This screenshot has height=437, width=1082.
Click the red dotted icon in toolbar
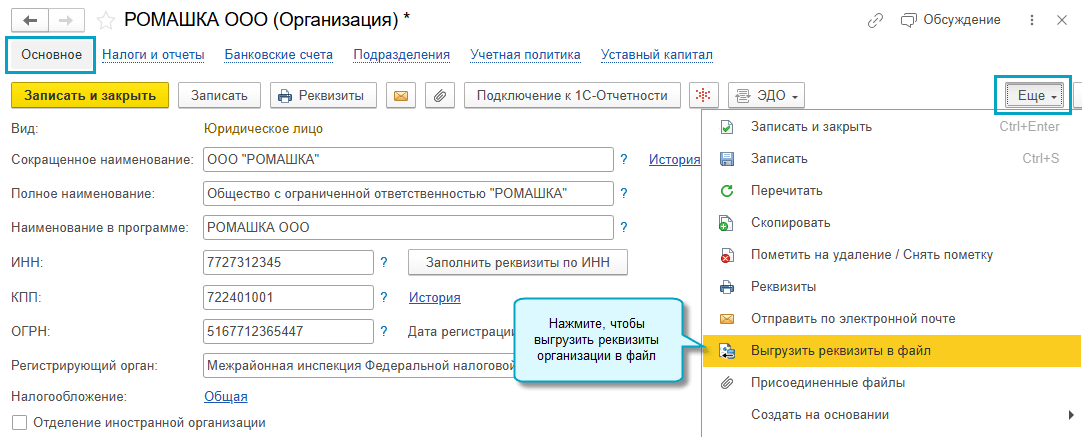705,96
